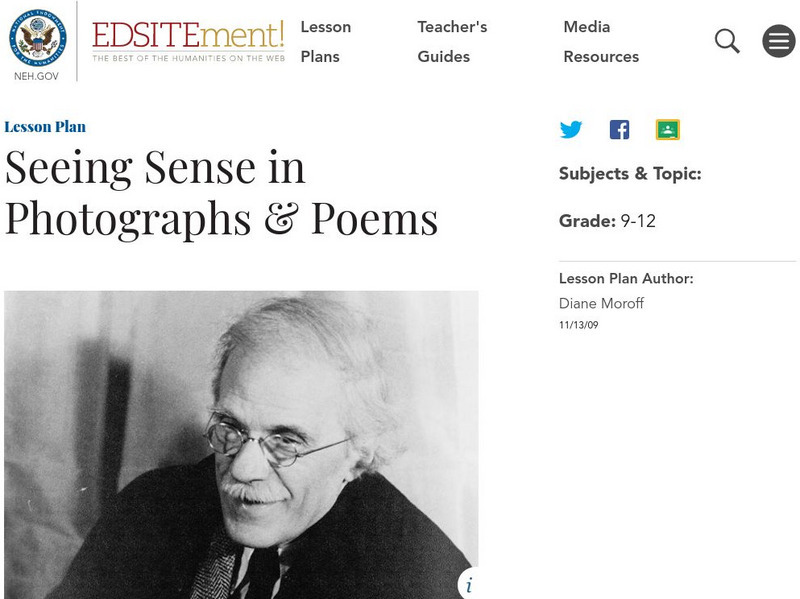This screenshot has width=800, height=599.
Task: Click the EDSITEment site logo
Action: click(185, 38)
